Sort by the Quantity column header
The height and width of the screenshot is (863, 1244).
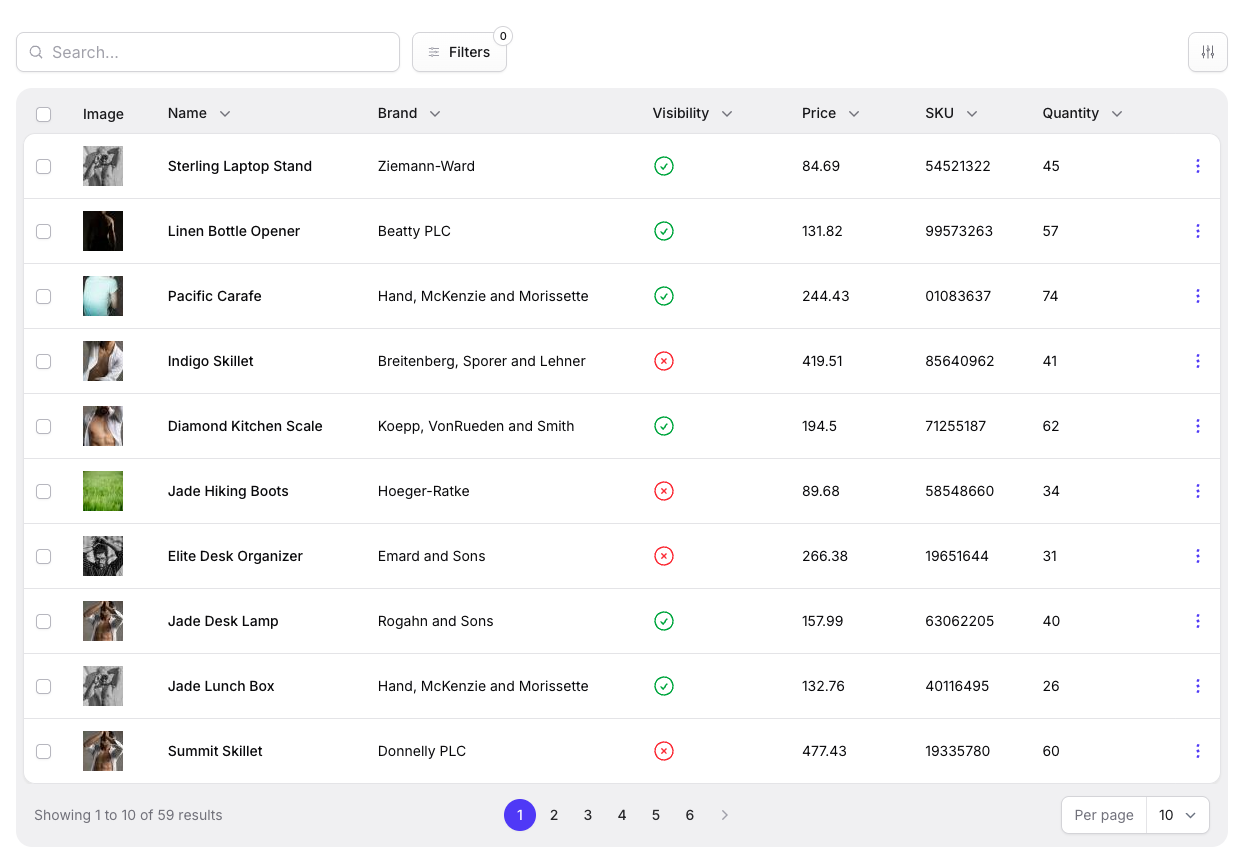[1082, 113]
